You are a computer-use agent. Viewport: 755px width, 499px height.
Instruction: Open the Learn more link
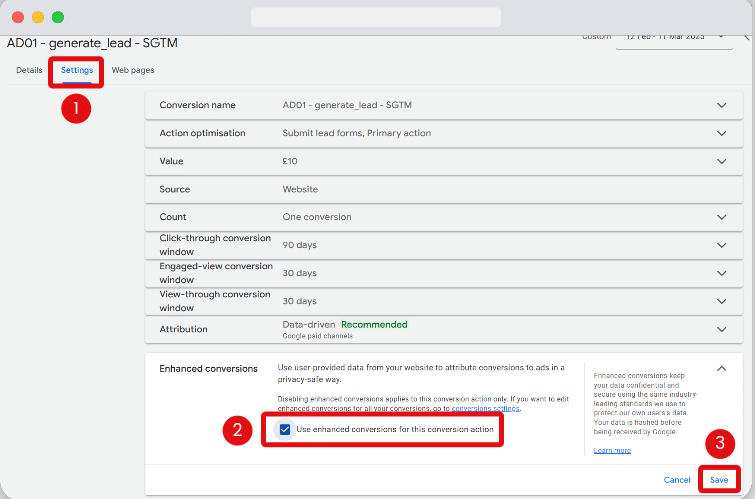612,450
